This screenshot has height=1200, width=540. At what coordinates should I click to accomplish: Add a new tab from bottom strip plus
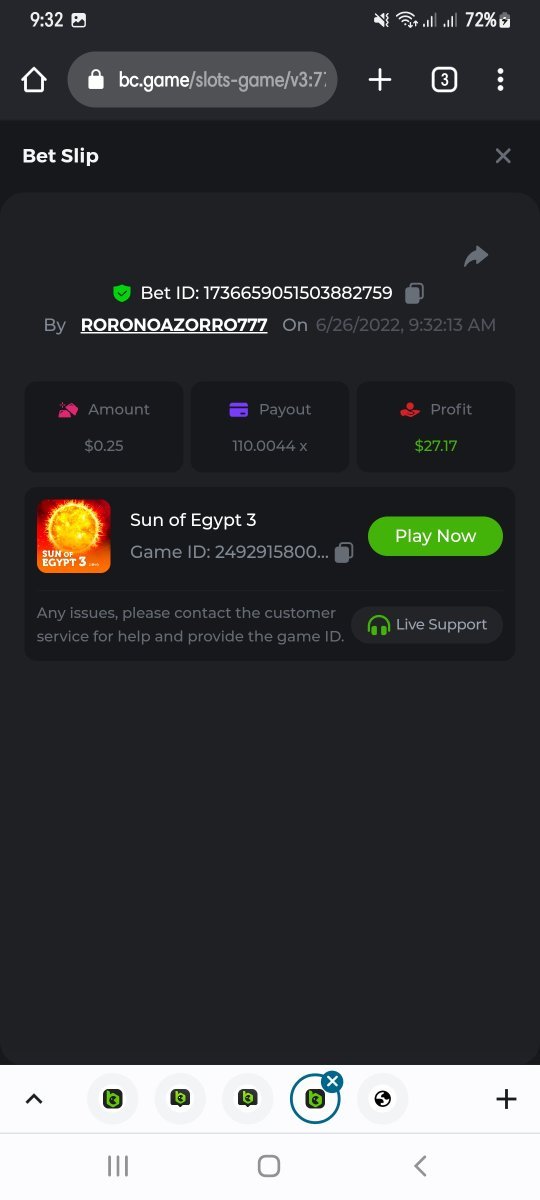[506, 1099]
